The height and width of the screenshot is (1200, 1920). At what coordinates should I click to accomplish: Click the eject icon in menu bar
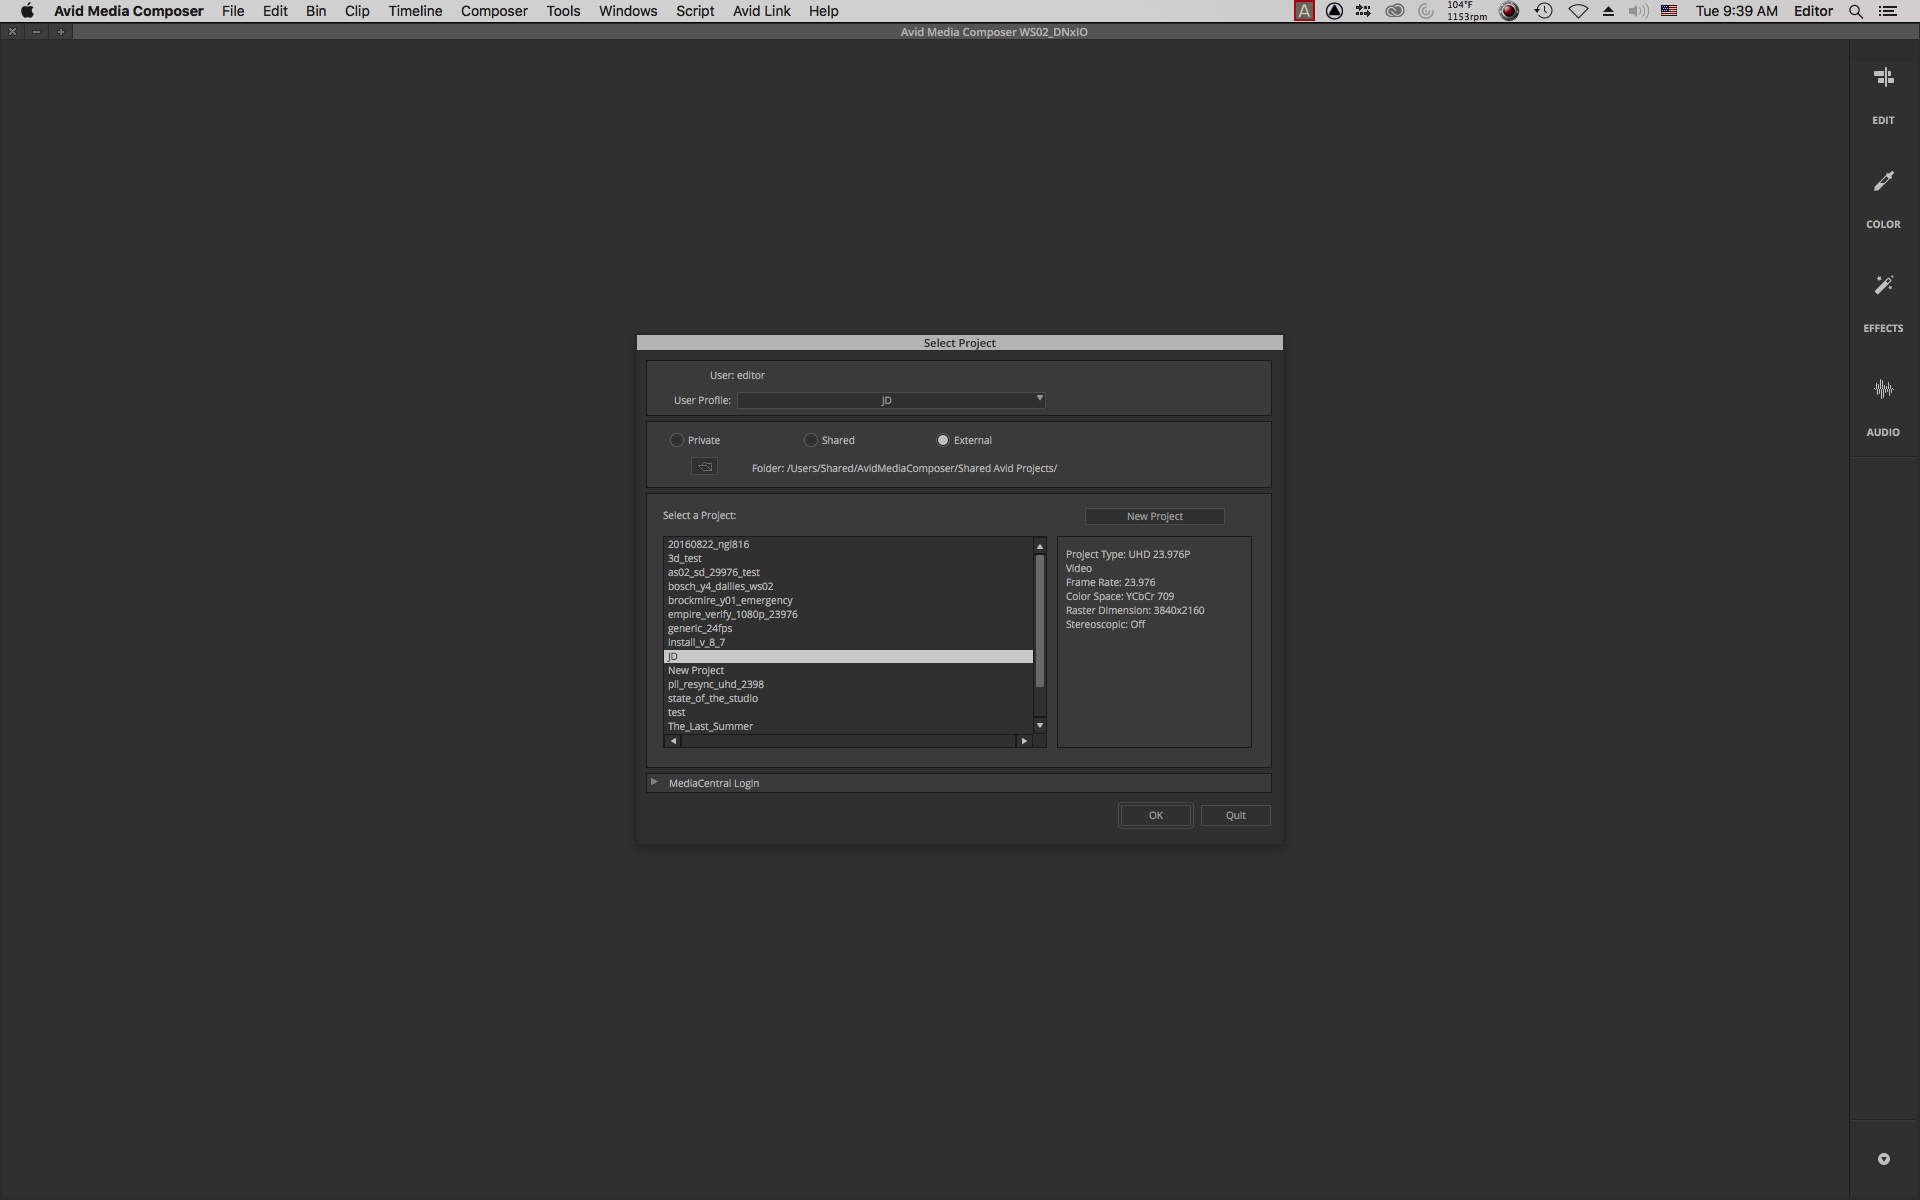point(1608,11)
